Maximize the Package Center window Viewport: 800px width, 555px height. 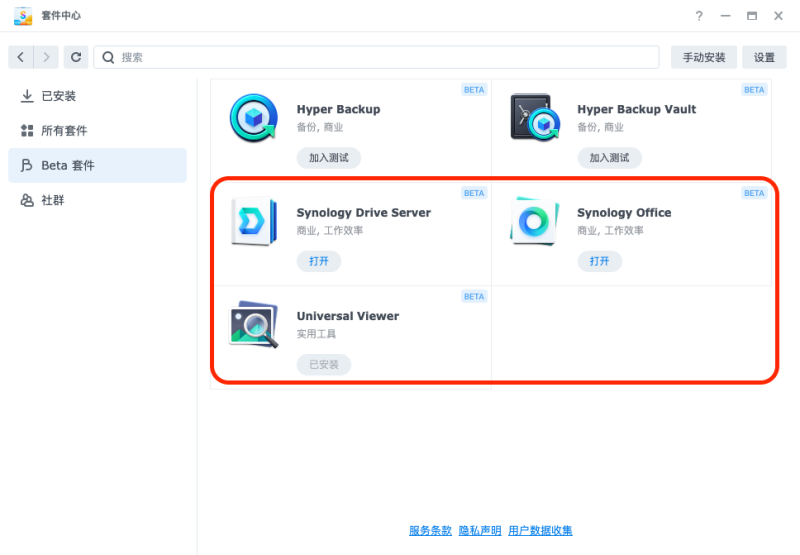point(752,16)
